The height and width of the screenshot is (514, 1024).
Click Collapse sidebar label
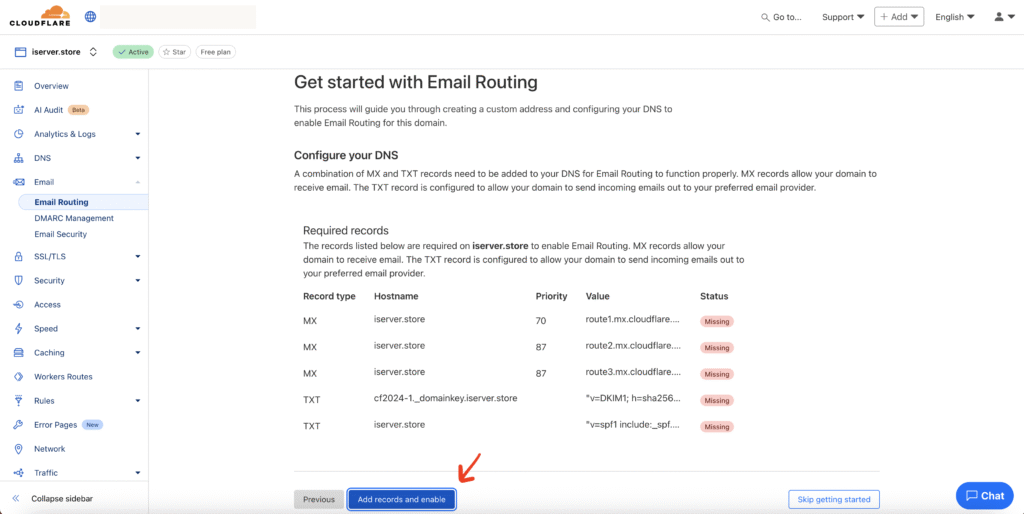click(x=62, y=498)
